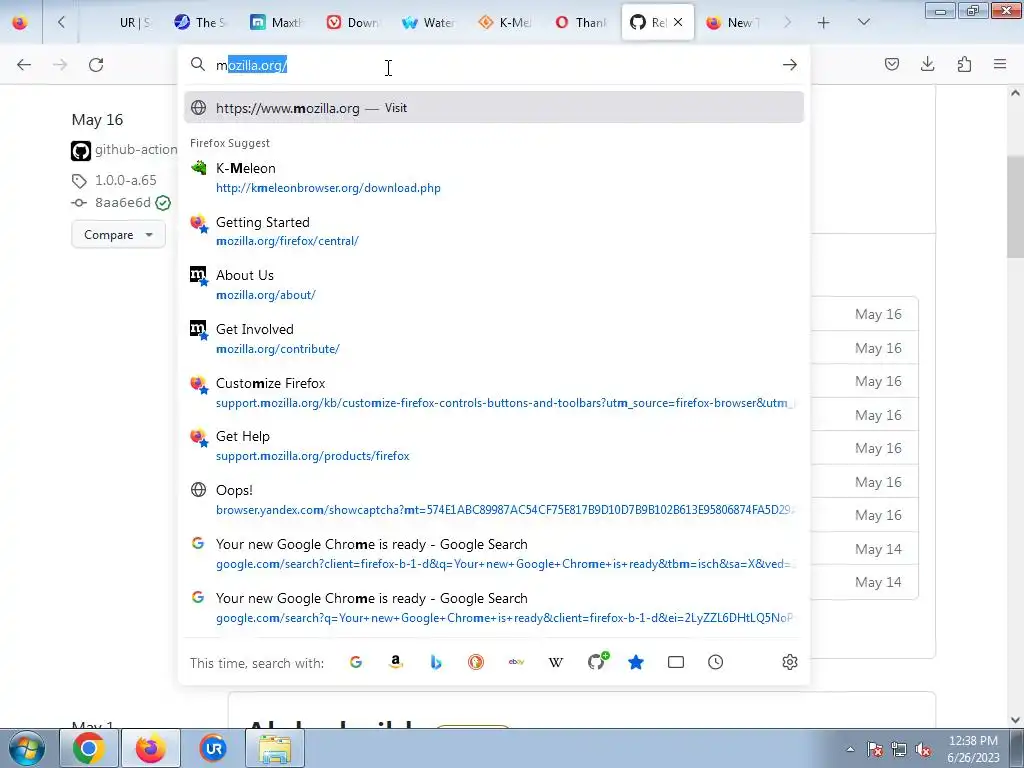Switch to the Opera Thanks tab

581,22
